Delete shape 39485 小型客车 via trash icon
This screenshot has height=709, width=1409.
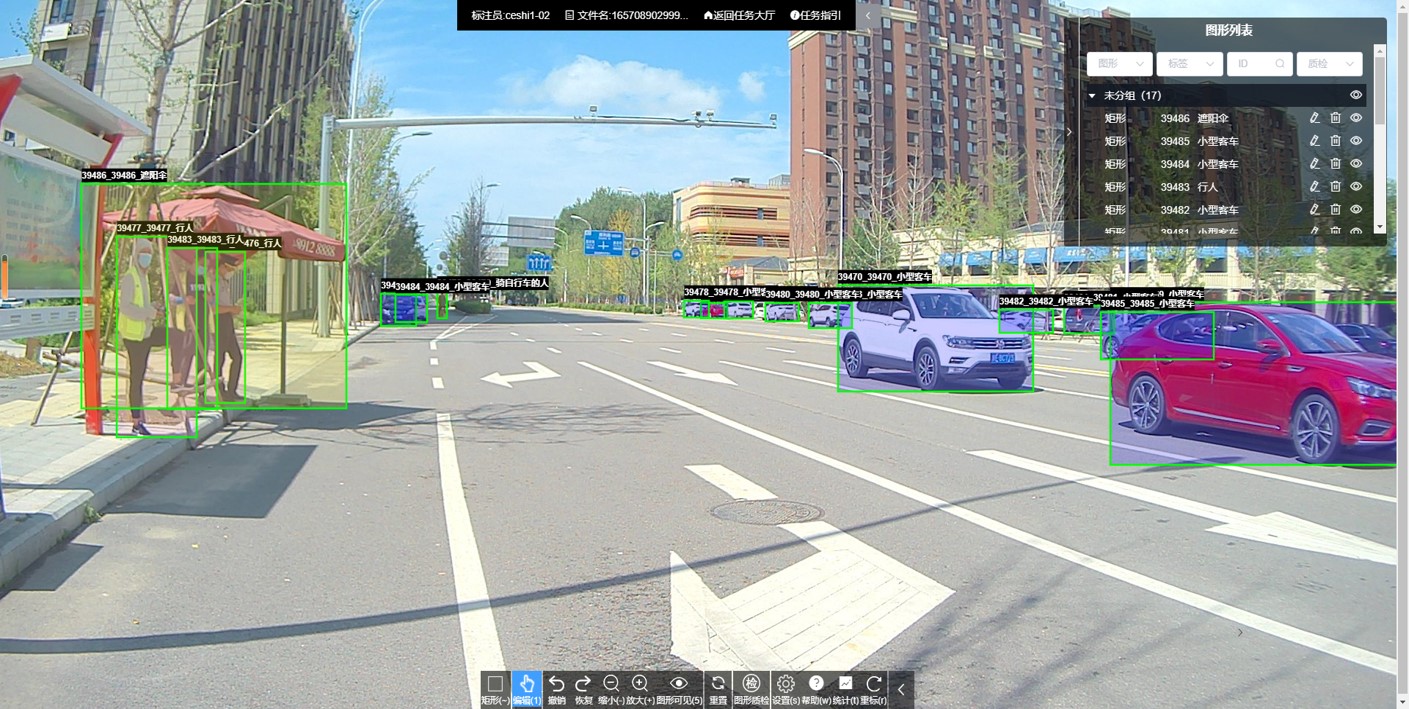(1335, 141)
